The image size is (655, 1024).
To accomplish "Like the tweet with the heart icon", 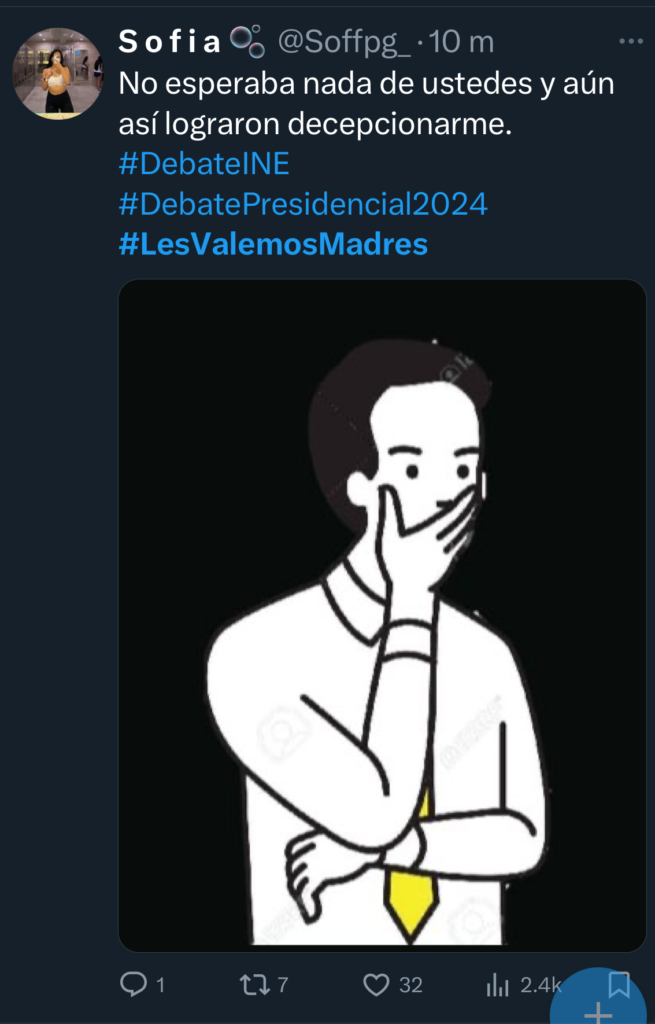I will [x=376, y=985].
